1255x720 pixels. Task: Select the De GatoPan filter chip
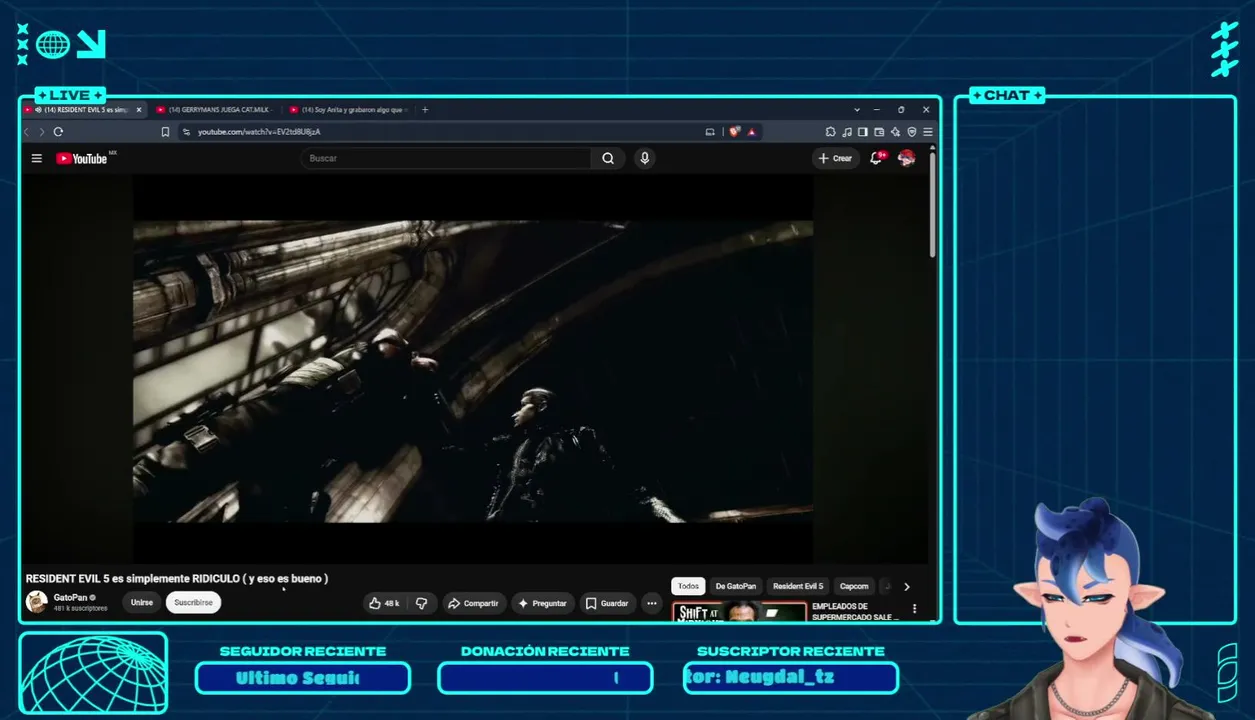pos(736,586)
